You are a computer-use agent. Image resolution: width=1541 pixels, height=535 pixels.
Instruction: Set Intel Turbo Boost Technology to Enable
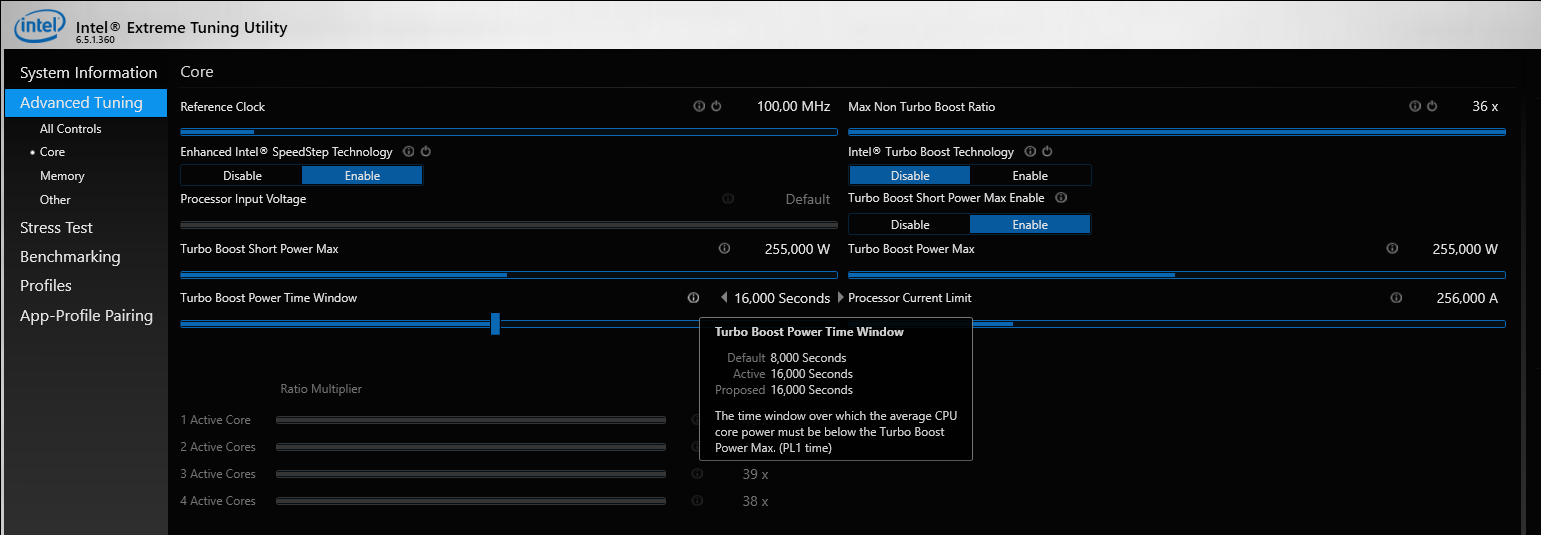click(1030, 175)
